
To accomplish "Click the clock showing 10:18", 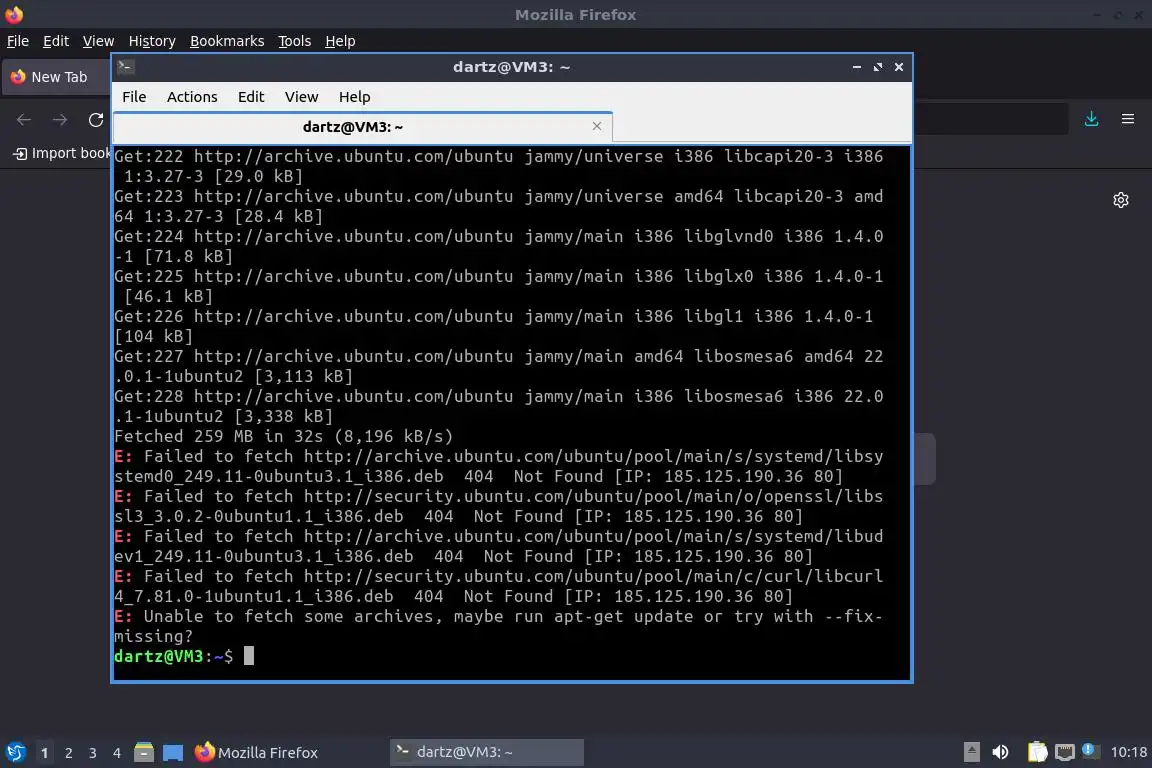I will click(x=1128, y=752).
